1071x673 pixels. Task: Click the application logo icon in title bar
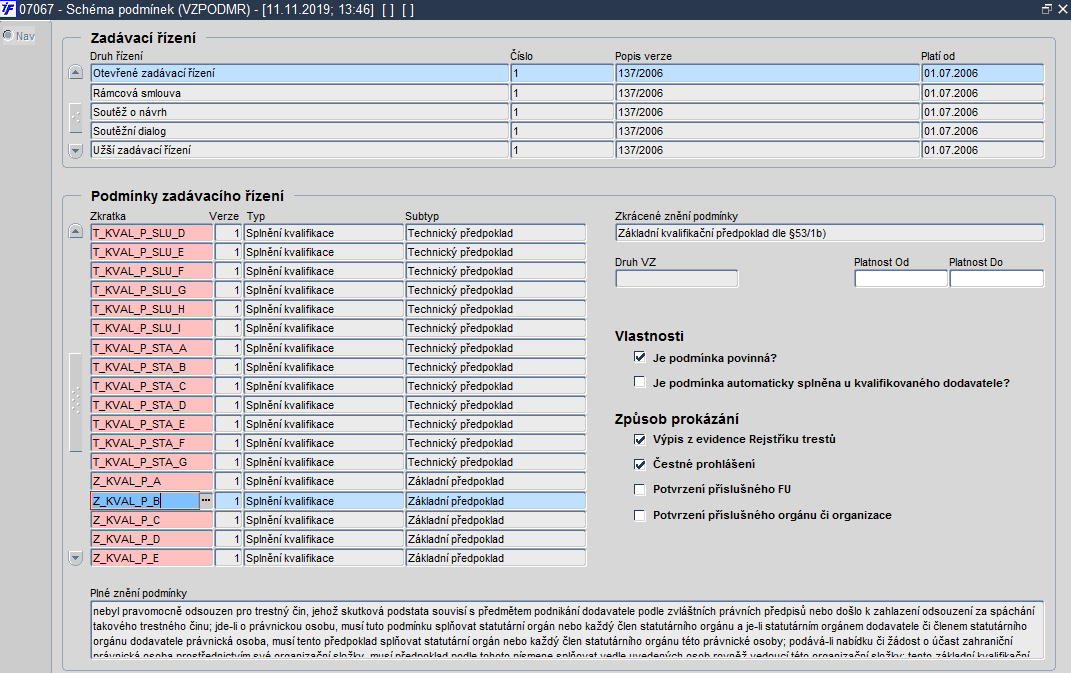8,9
